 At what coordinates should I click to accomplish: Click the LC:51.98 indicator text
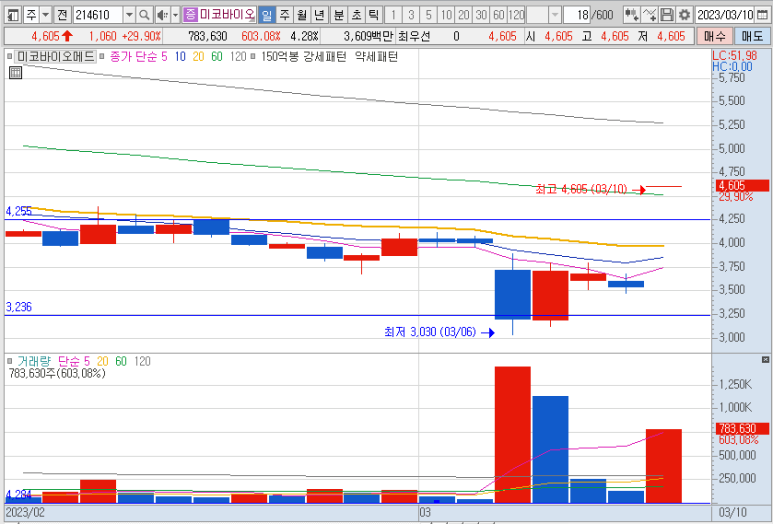(x=735, y=56)
